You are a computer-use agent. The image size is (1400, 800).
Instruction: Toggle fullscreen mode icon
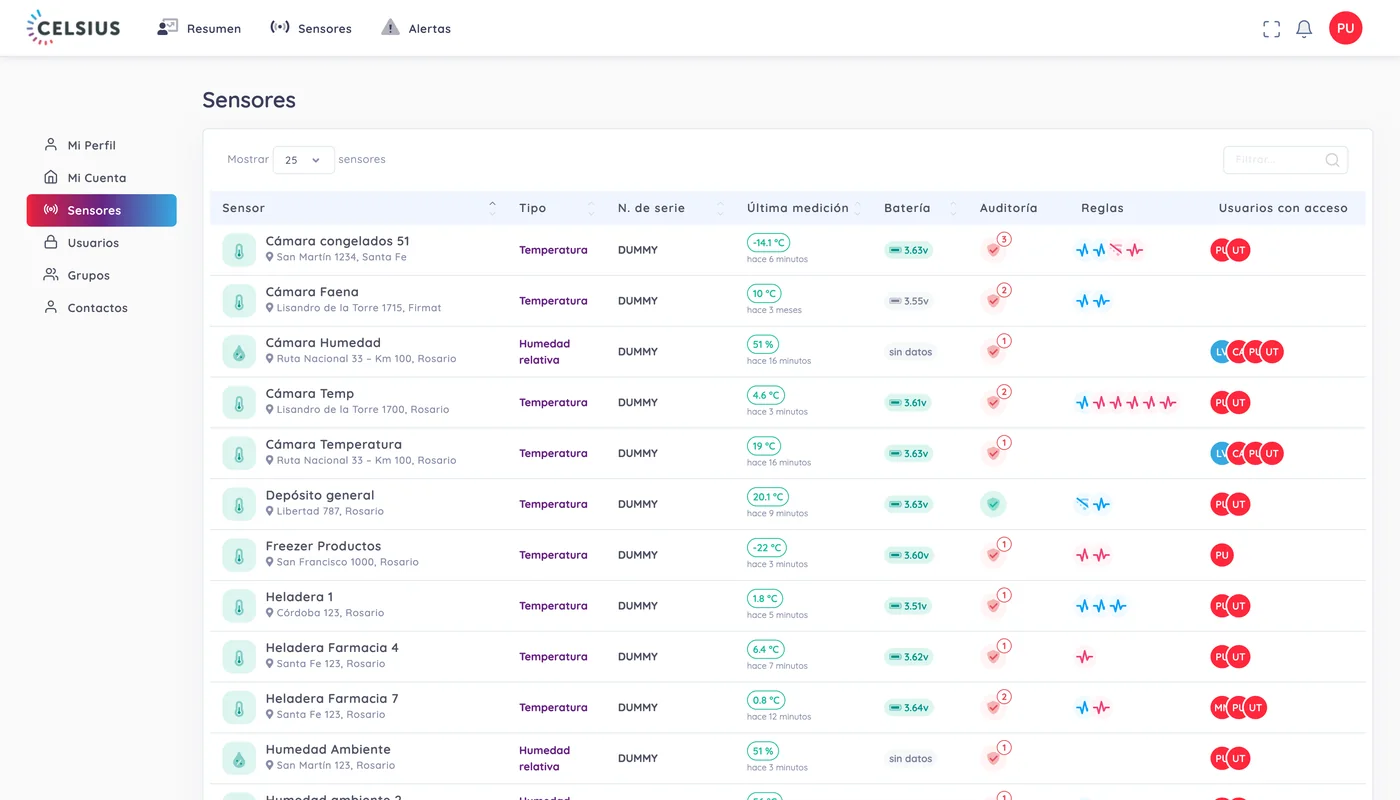point(1271,29)
